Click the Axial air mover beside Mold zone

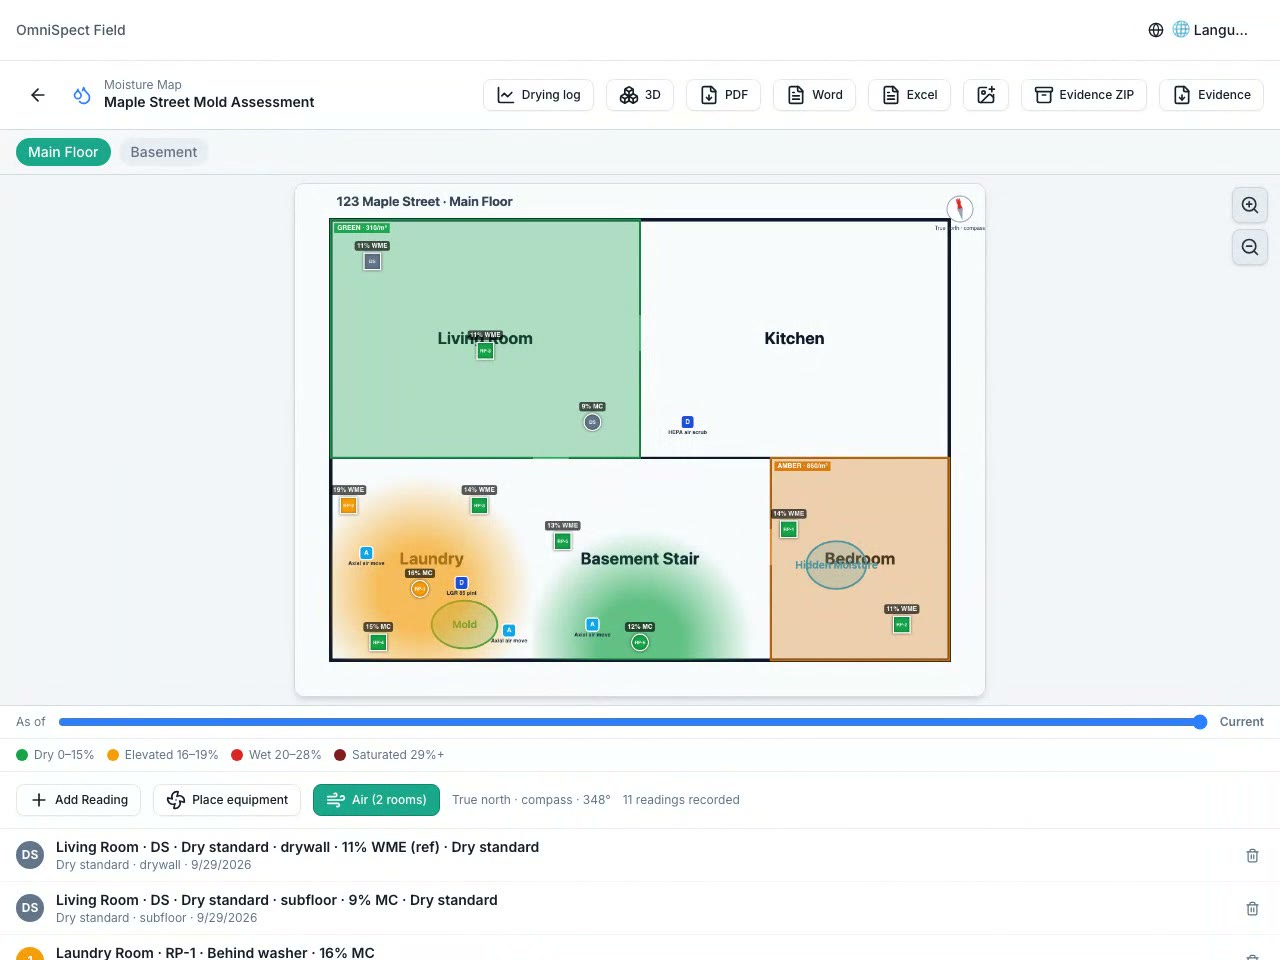(509, 631)
